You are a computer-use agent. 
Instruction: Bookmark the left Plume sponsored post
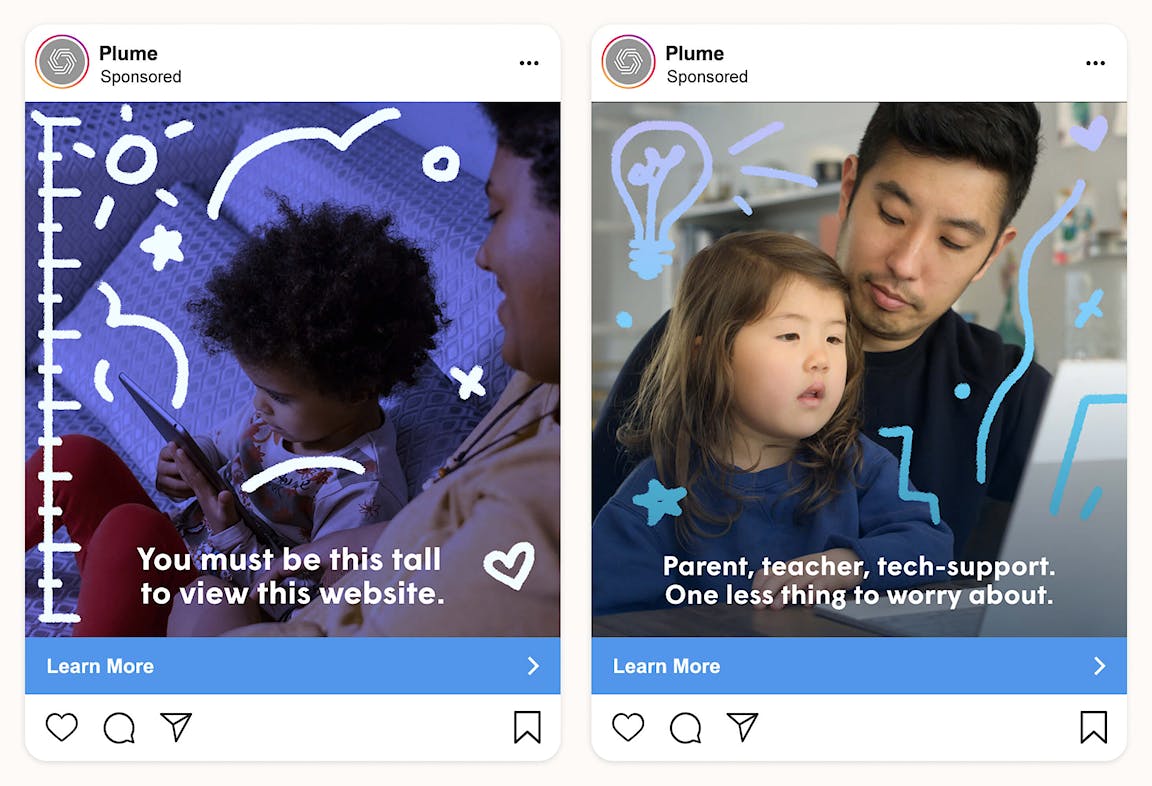[528, 727]
